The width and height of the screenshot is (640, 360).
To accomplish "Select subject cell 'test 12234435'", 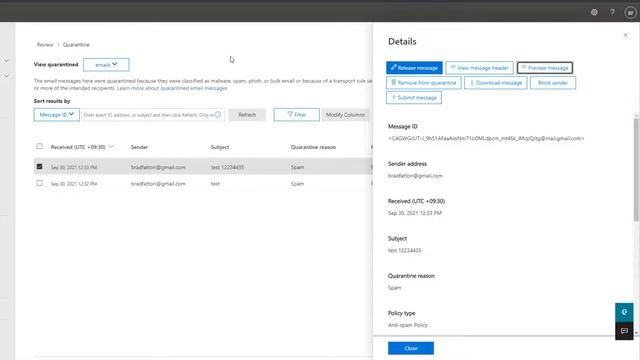I will pyautogui.click(x=227, y=167).
